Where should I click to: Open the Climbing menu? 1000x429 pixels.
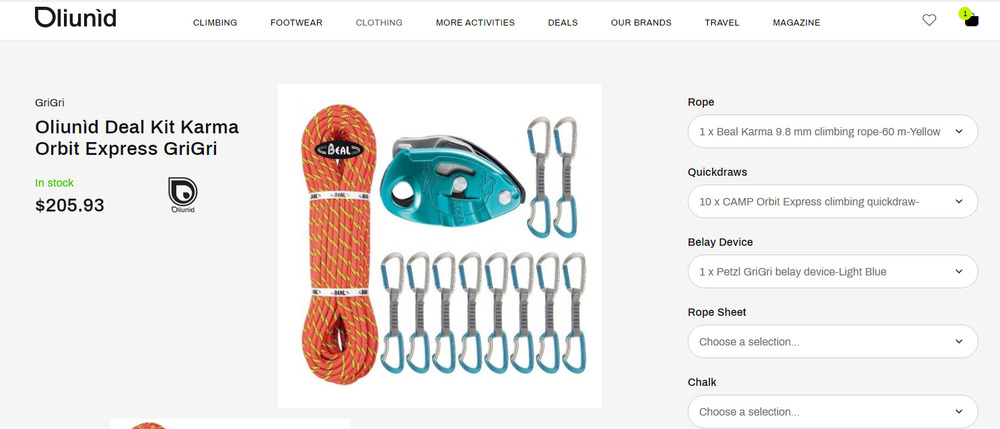[215, 22]
